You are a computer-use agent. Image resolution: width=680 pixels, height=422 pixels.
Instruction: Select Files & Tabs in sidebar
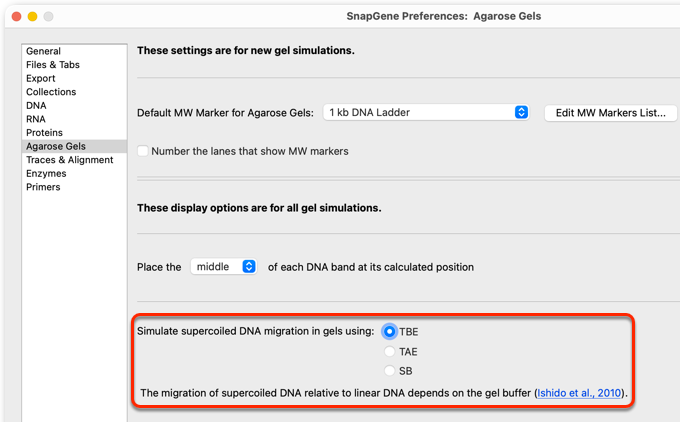click(52, 65)
